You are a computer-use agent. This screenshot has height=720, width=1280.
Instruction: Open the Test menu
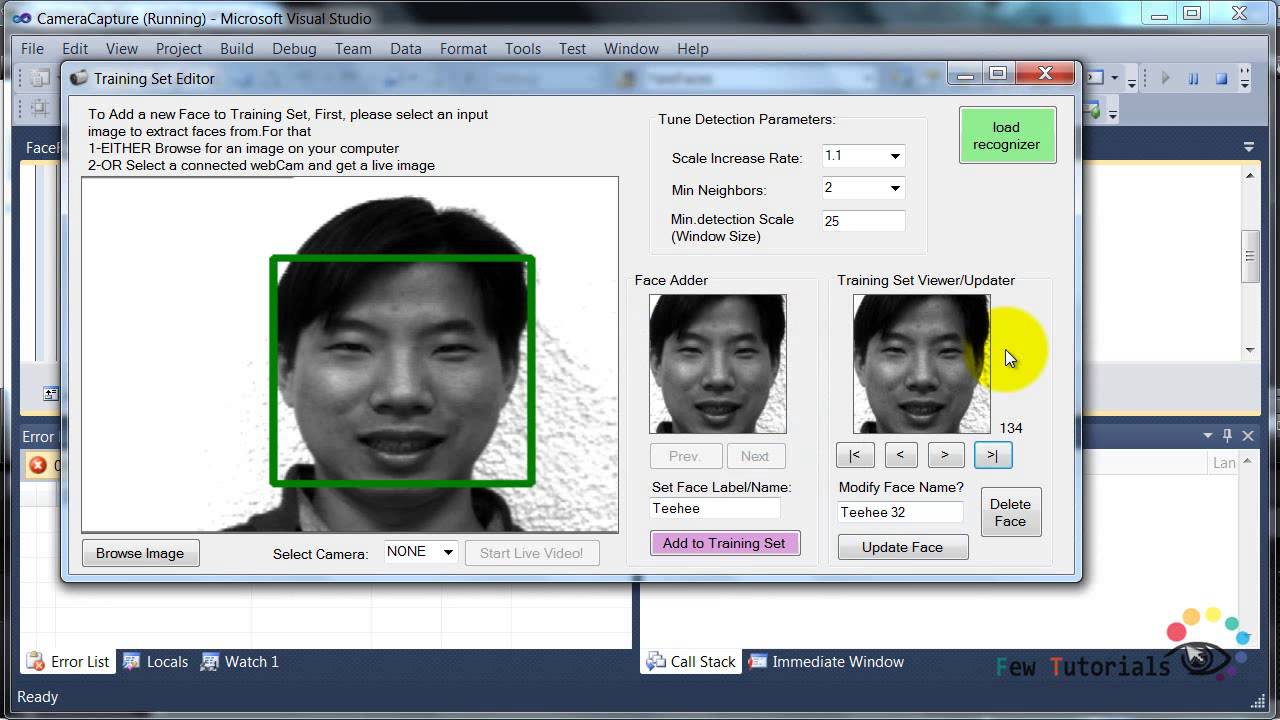coord(573,48)
